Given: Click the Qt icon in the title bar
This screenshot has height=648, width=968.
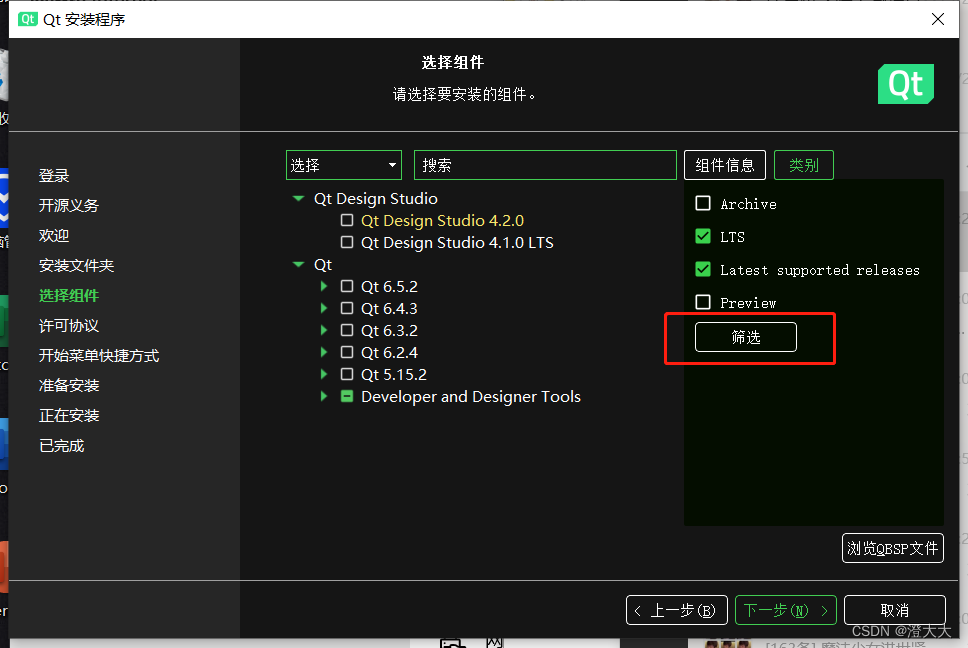Looking at the screenshot, I should pyautogui.click(x=28, y=19).
